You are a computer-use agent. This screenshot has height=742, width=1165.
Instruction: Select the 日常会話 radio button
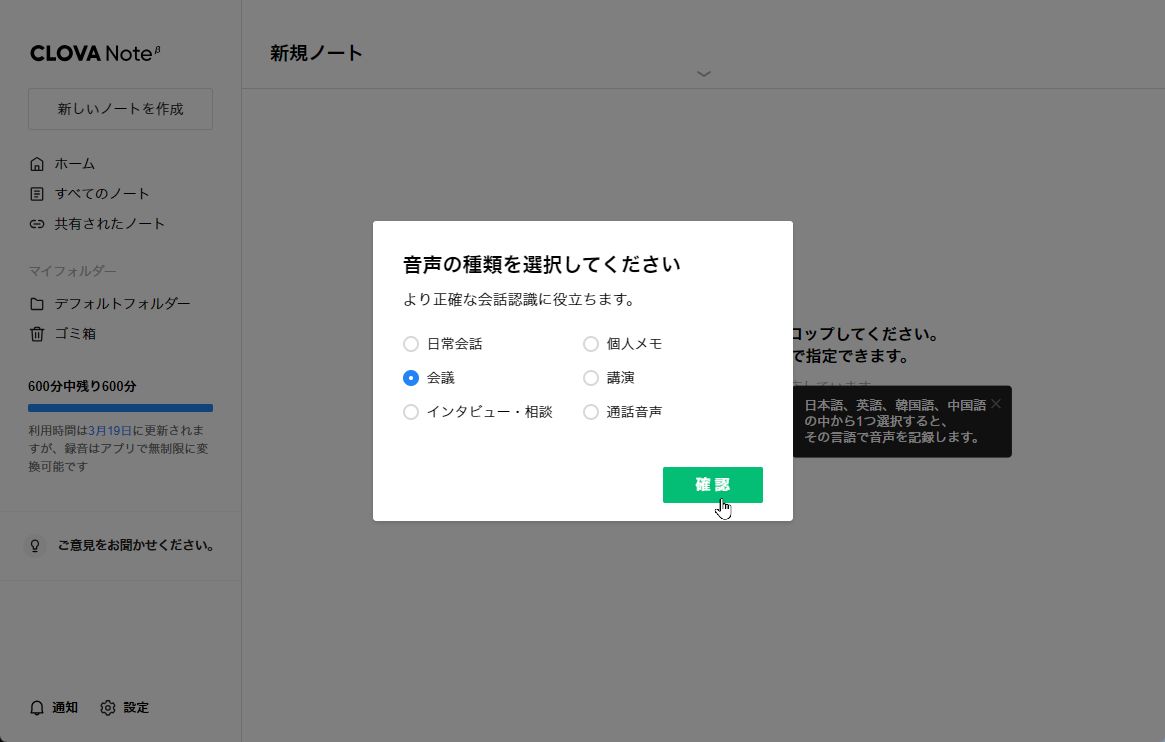pyautogui.click(x=411, y=344)
